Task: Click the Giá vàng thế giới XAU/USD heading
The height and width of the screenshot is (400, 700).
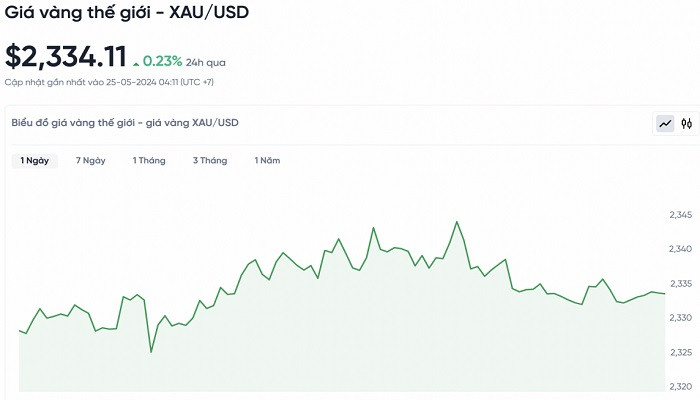Action: tap(128, 13)
